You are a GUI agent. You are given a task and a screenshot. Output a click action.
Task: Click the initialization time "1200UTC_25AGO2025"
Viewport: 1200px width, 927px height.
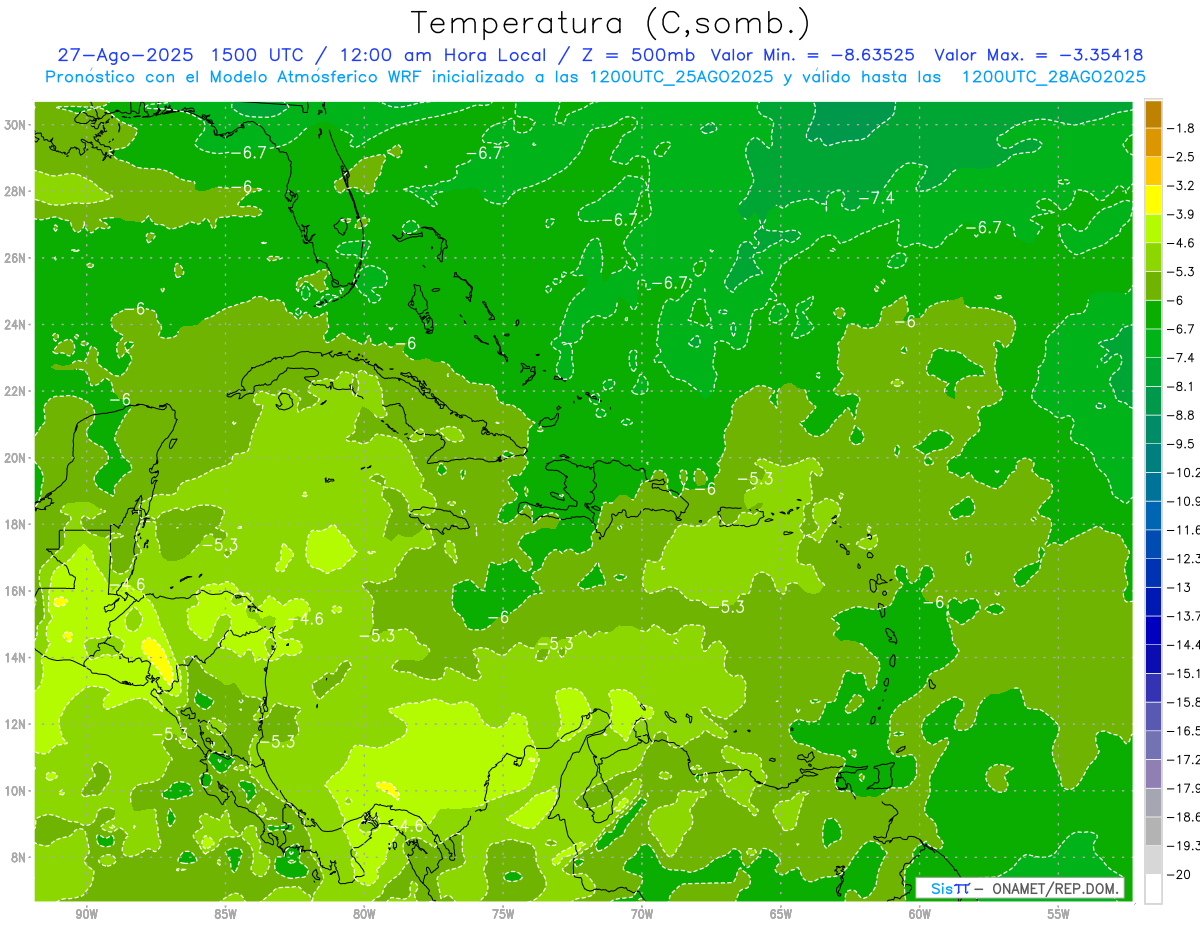pyautogui.click(x=680, y=77)
